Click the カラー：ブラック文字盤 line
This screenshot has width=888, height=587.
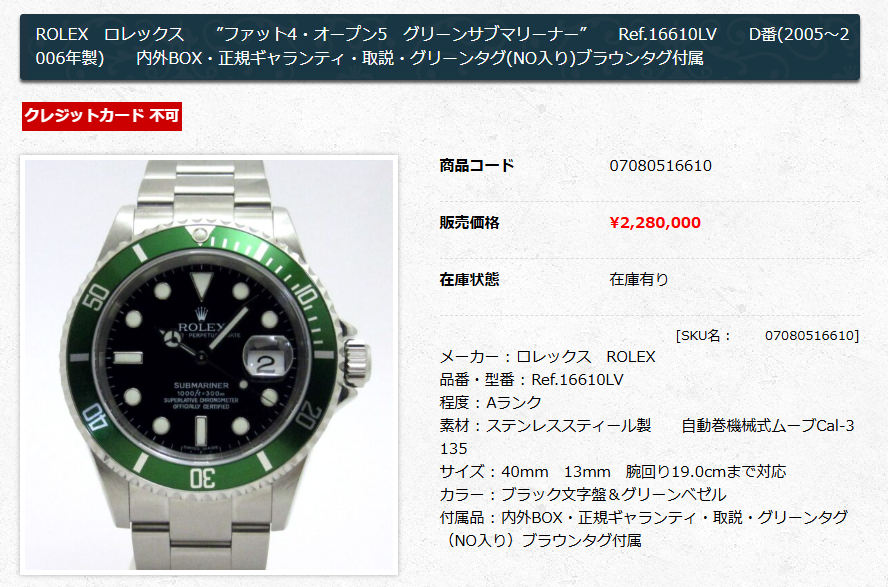[x=583, y=494]
